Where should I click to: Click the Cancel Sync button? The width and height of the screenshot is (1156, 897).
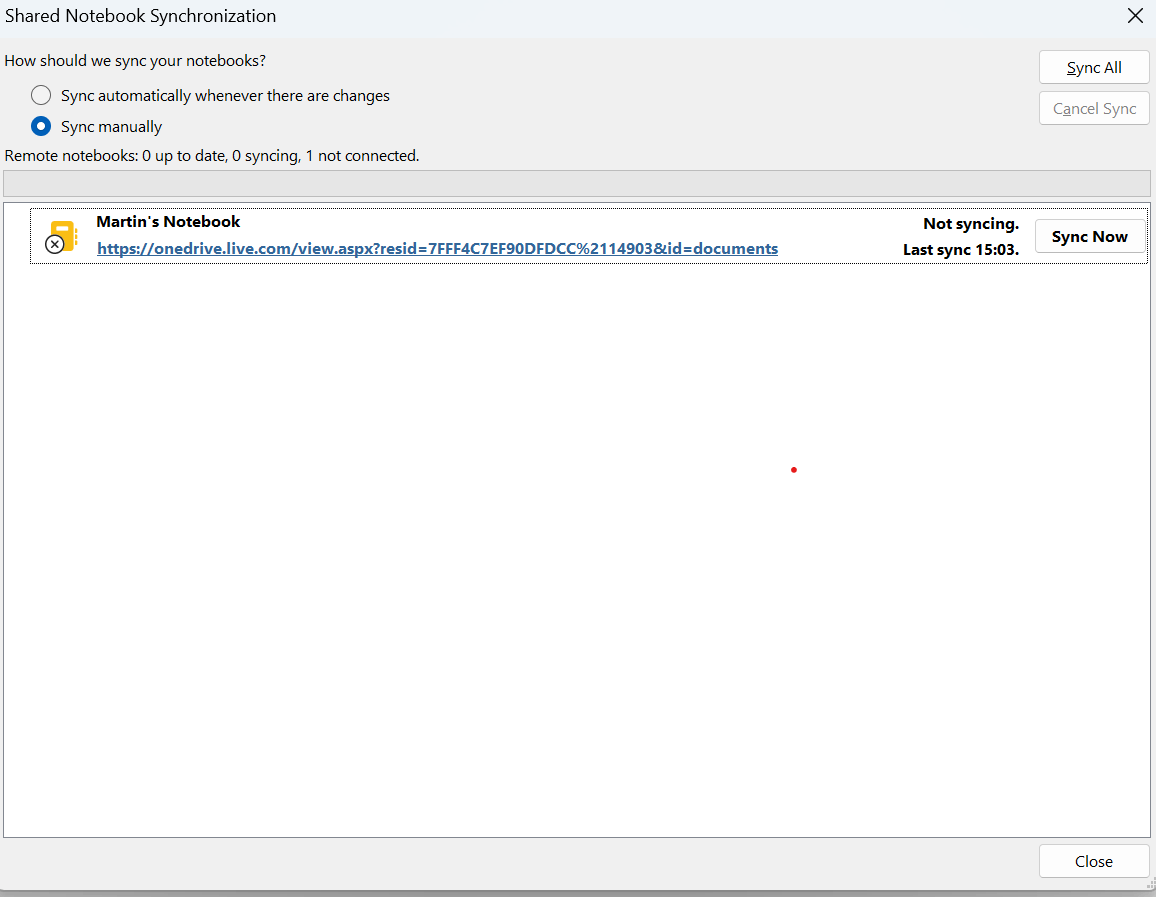(1093, 108)
